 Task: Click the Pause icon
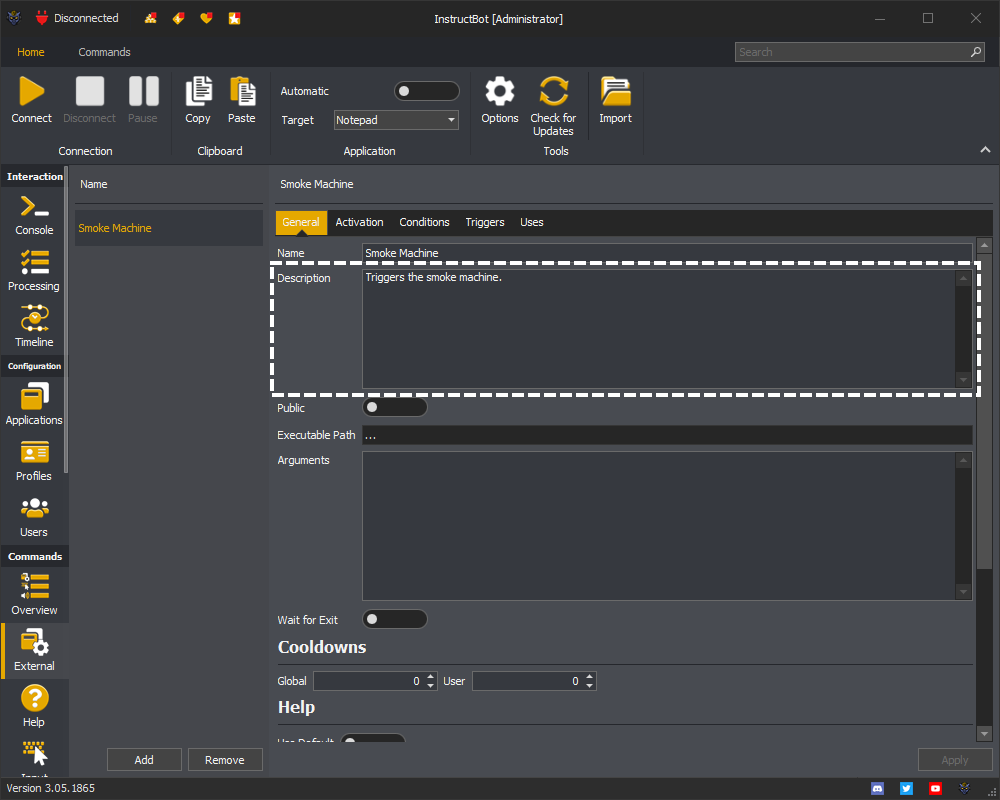(143, 91)
